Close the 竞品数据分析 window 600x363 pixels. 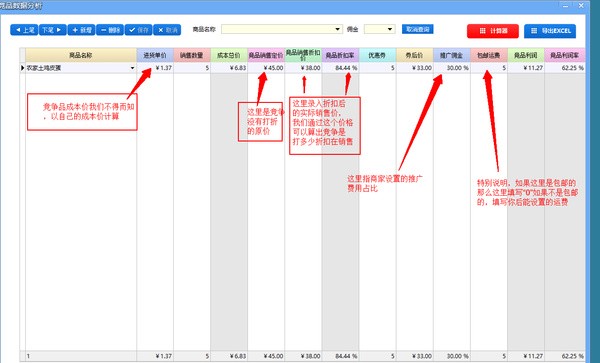click(x=581, y=5)
